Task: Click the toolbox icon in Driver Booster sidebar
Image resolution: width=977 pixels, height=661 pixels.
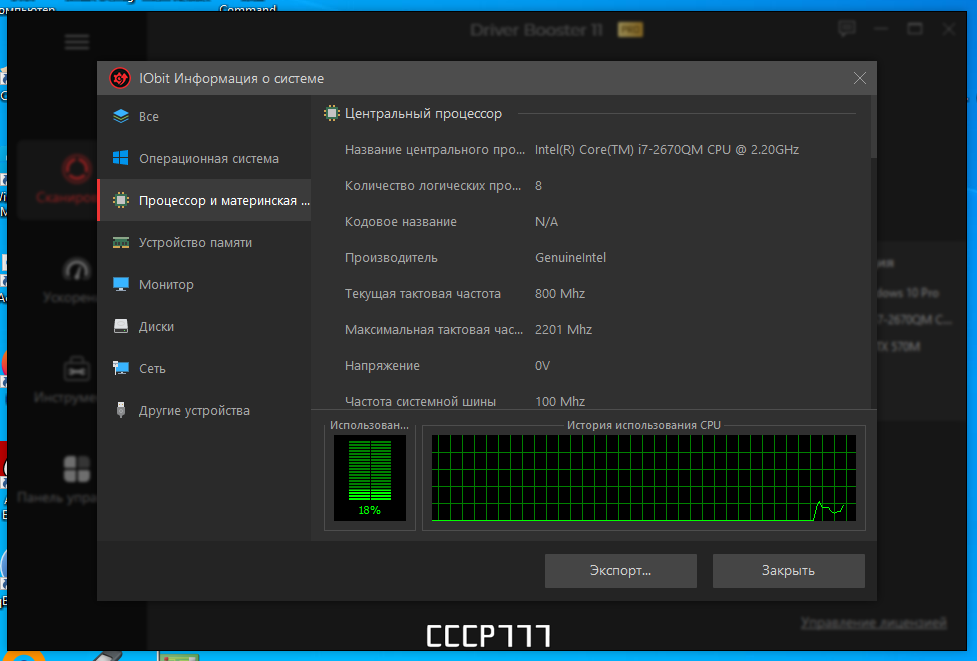Action: (x=77, y=369)
